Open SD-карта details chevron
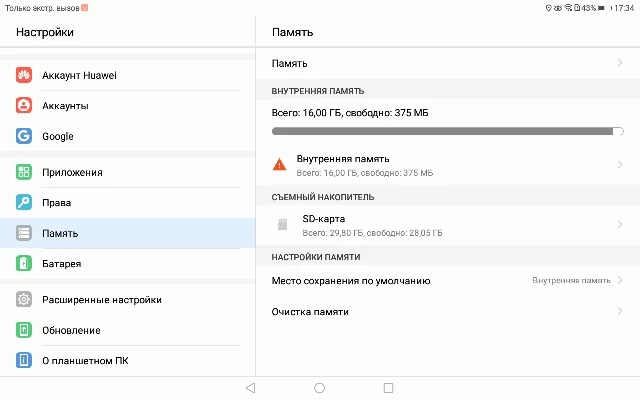Screen dimensions: 640x400 620,225
